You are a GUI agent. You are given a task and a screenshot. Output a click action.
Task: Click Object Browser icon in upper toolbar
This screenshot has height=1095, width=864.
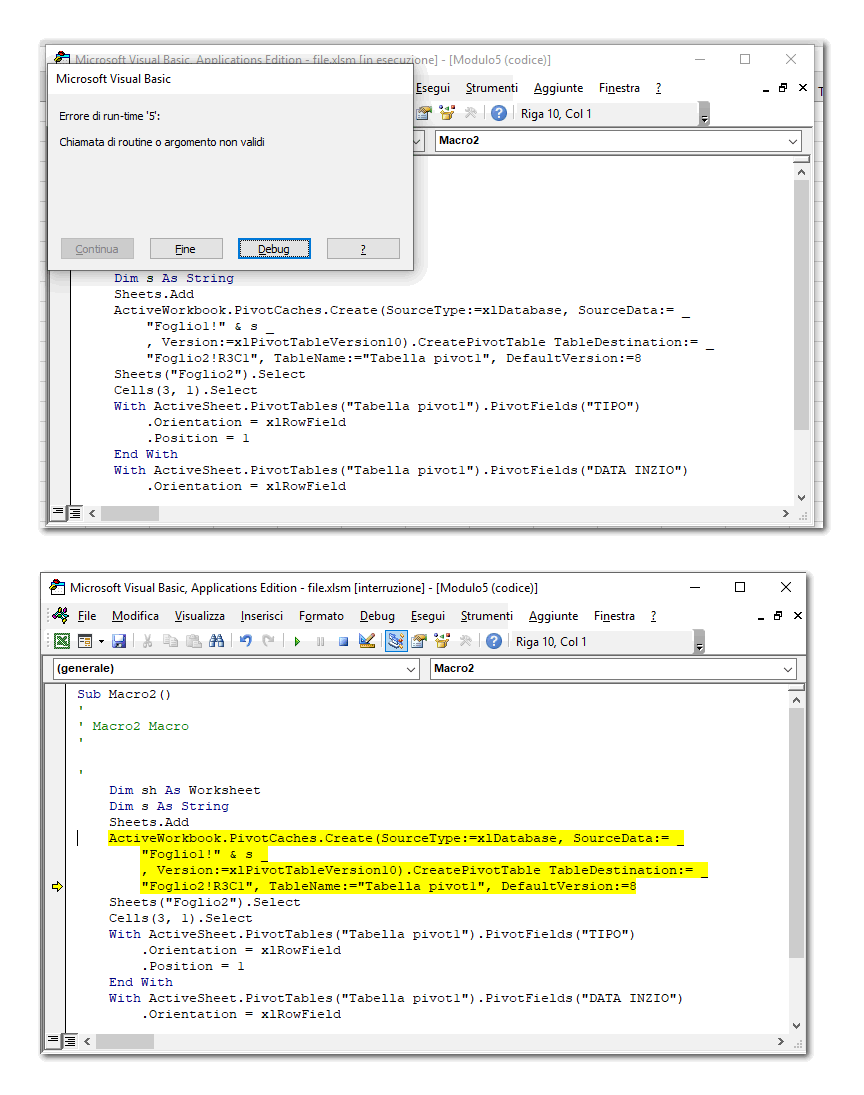[447, 113]
